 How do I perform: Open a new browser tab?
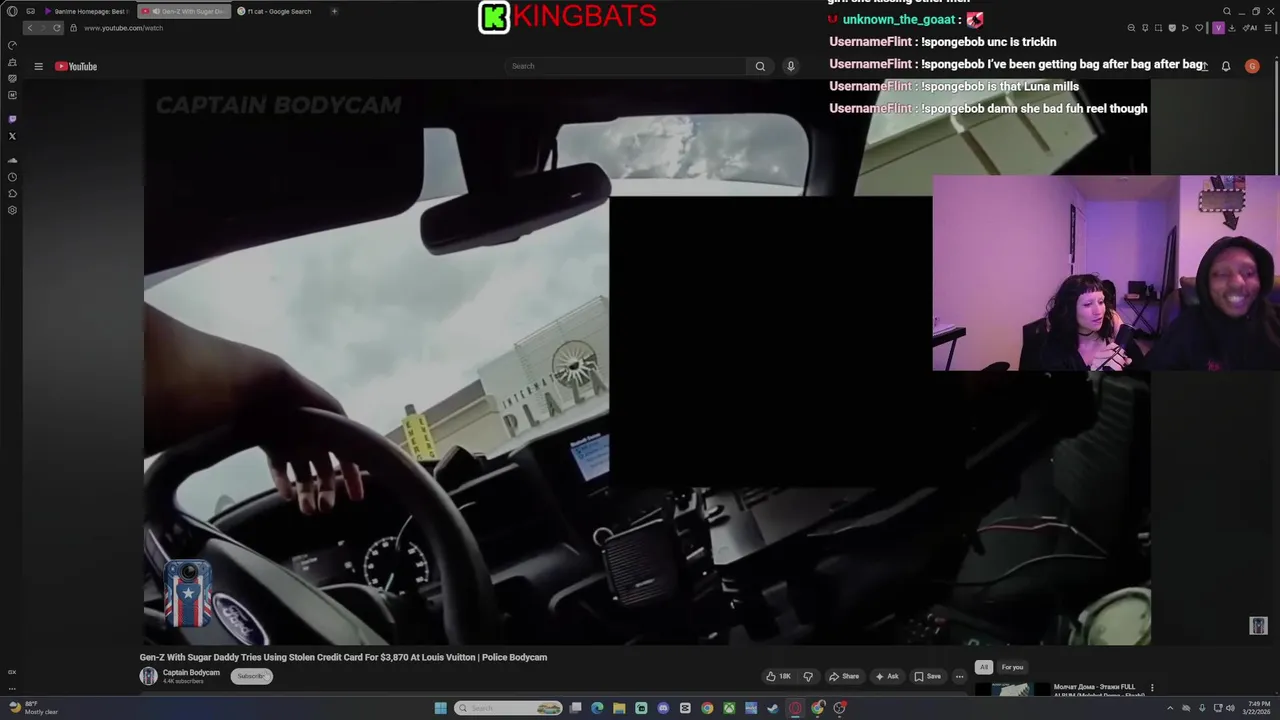click(x=334, y=11)
